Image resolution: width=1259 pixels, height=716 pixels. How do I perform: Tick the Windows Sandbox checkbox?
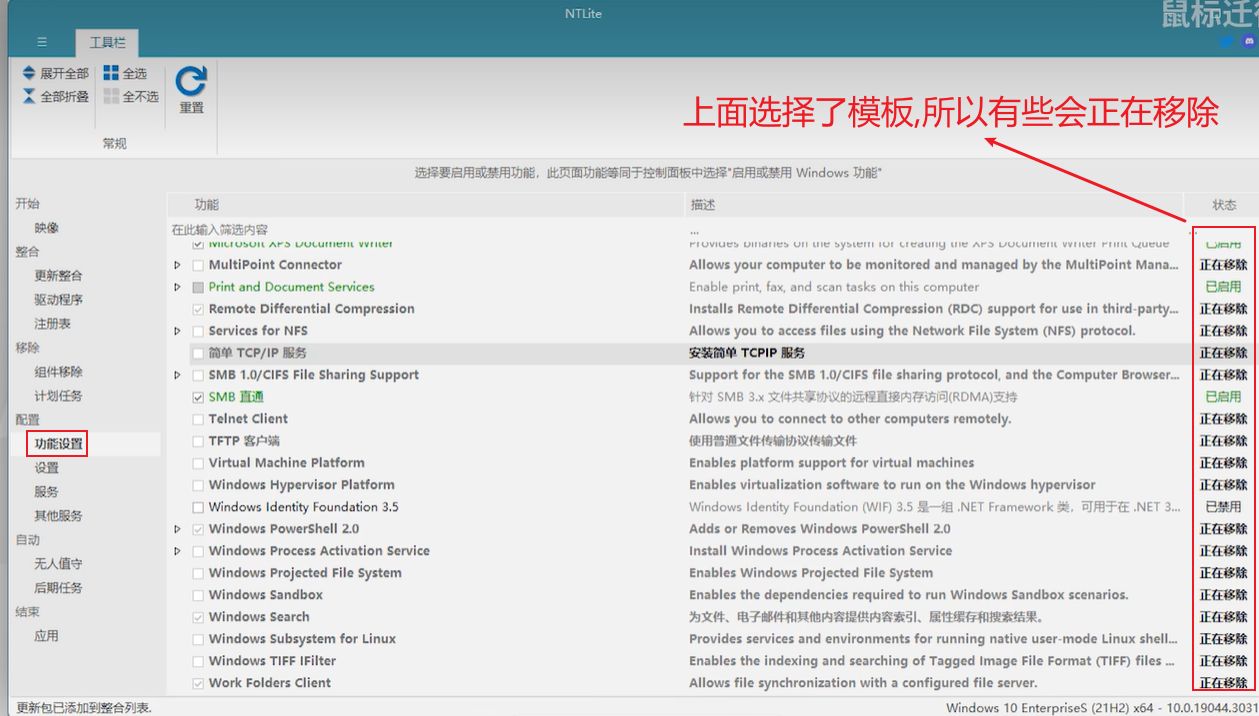coord(198,595)
